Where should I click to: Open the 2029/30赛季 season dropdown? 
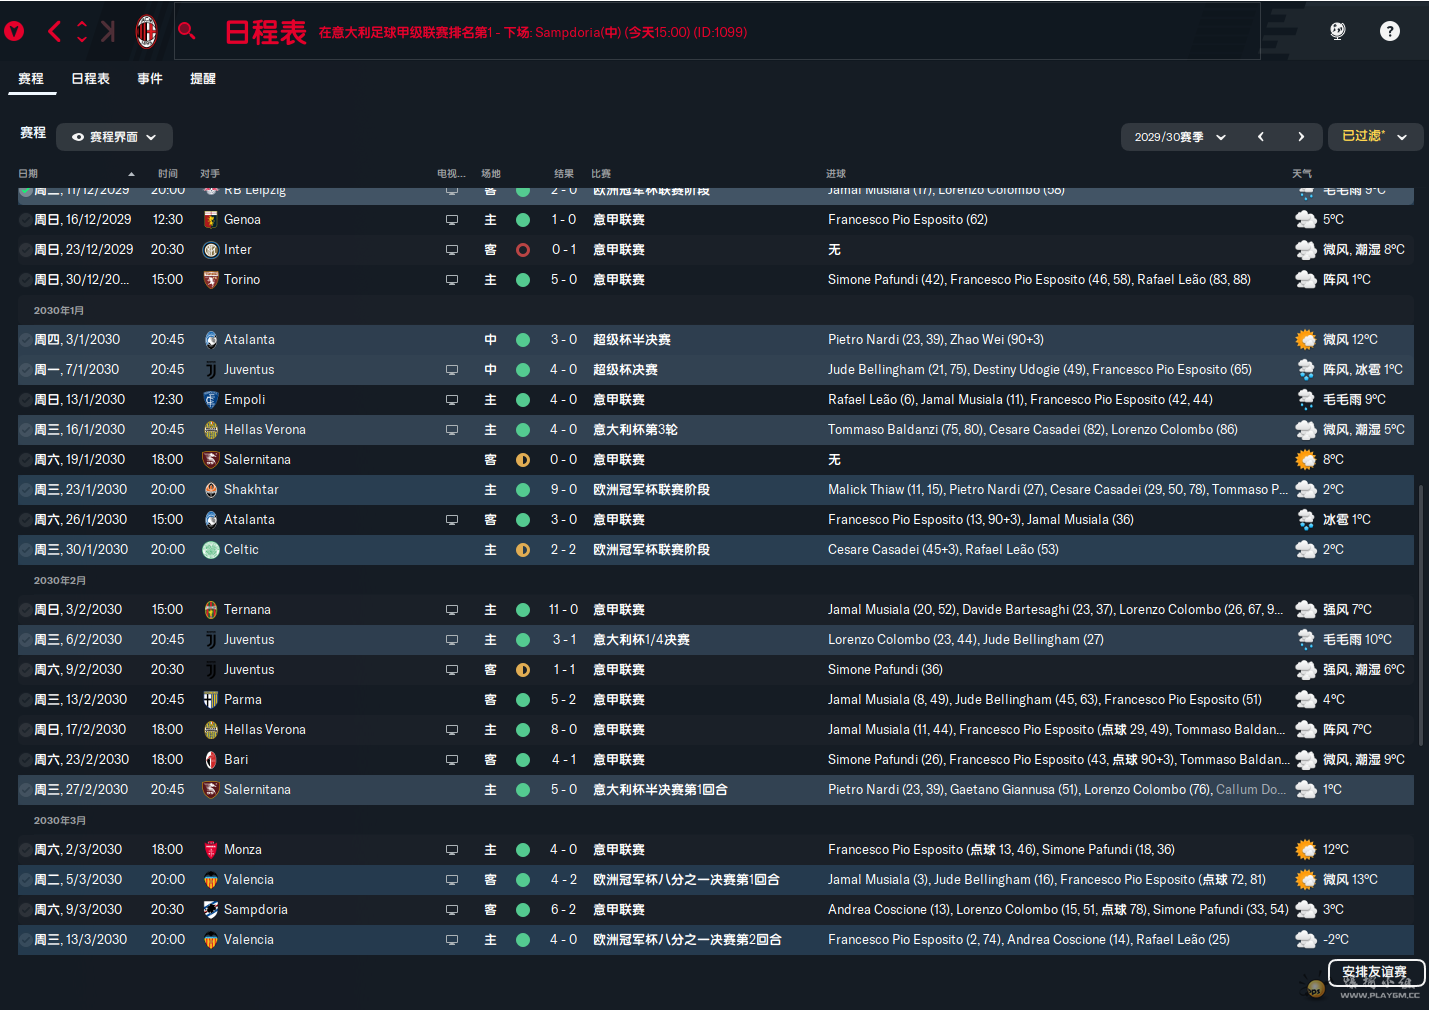coord(1180,137)
